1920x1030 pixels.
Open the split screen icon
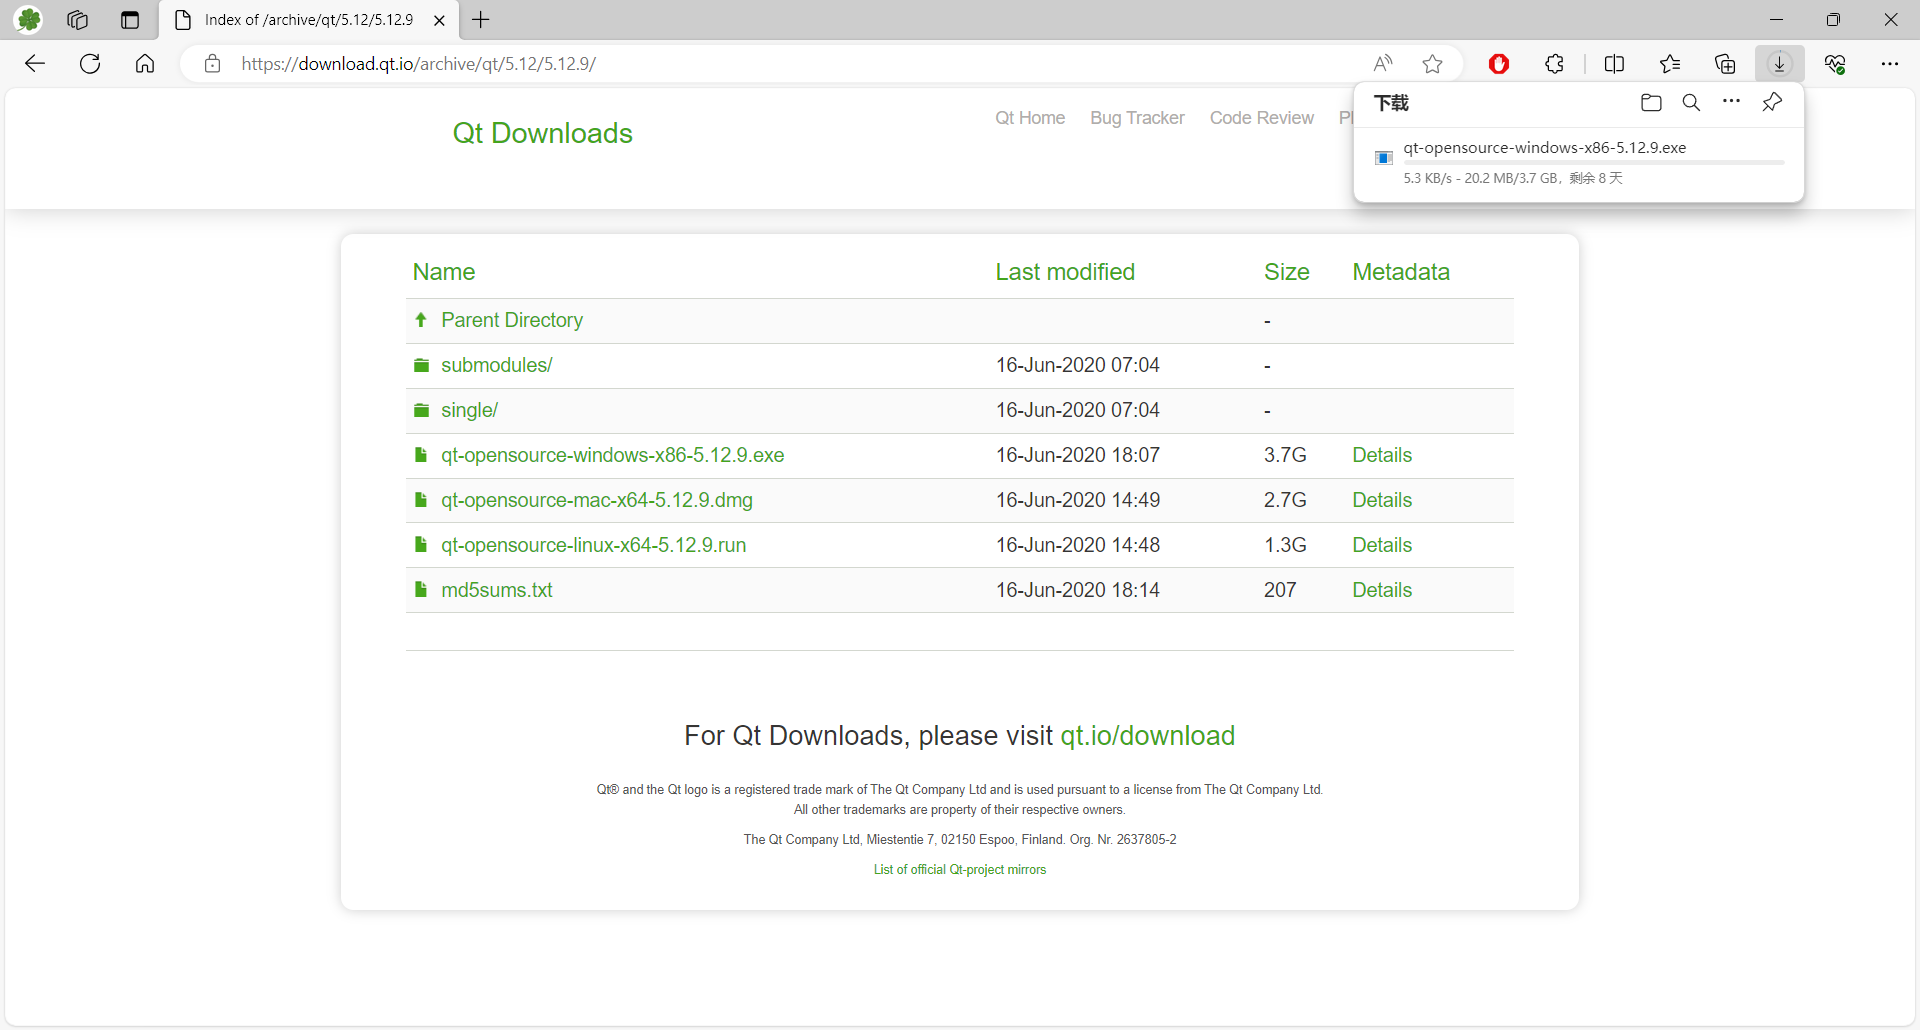click(x=1614, y=64)
